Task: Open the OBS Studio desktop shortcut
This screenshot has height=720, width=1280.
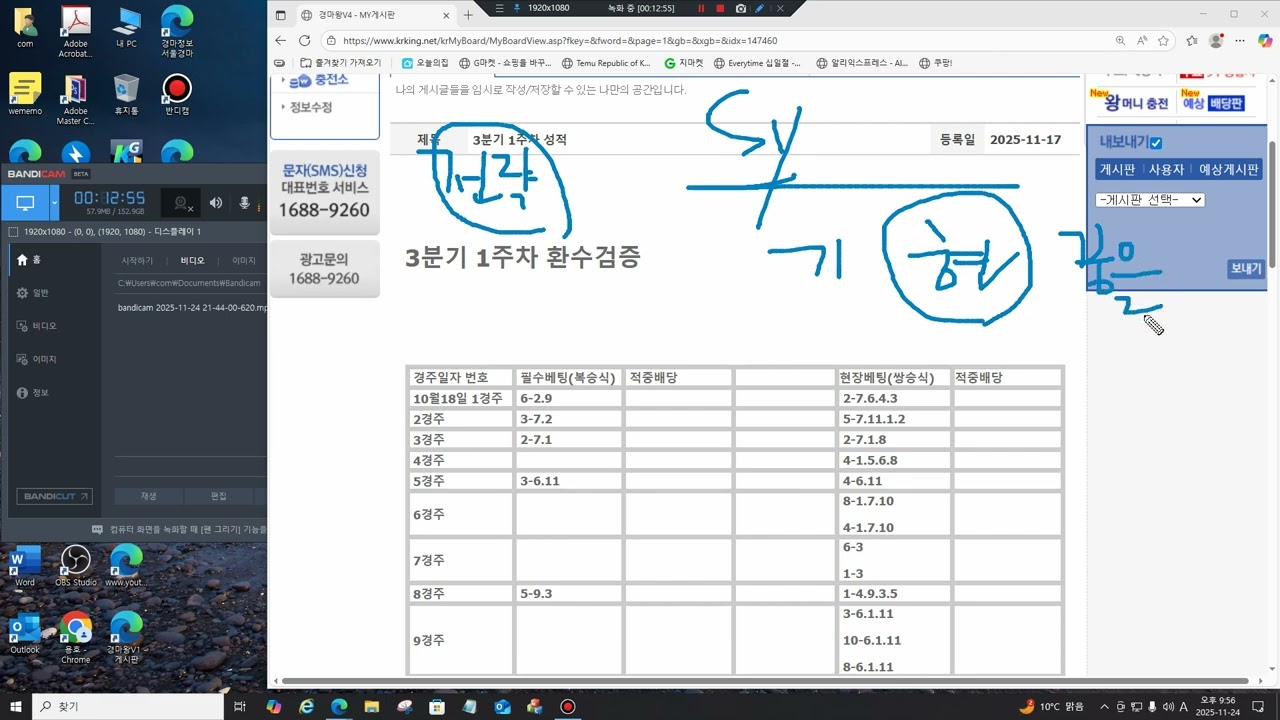Action: (x=76, y=565)
